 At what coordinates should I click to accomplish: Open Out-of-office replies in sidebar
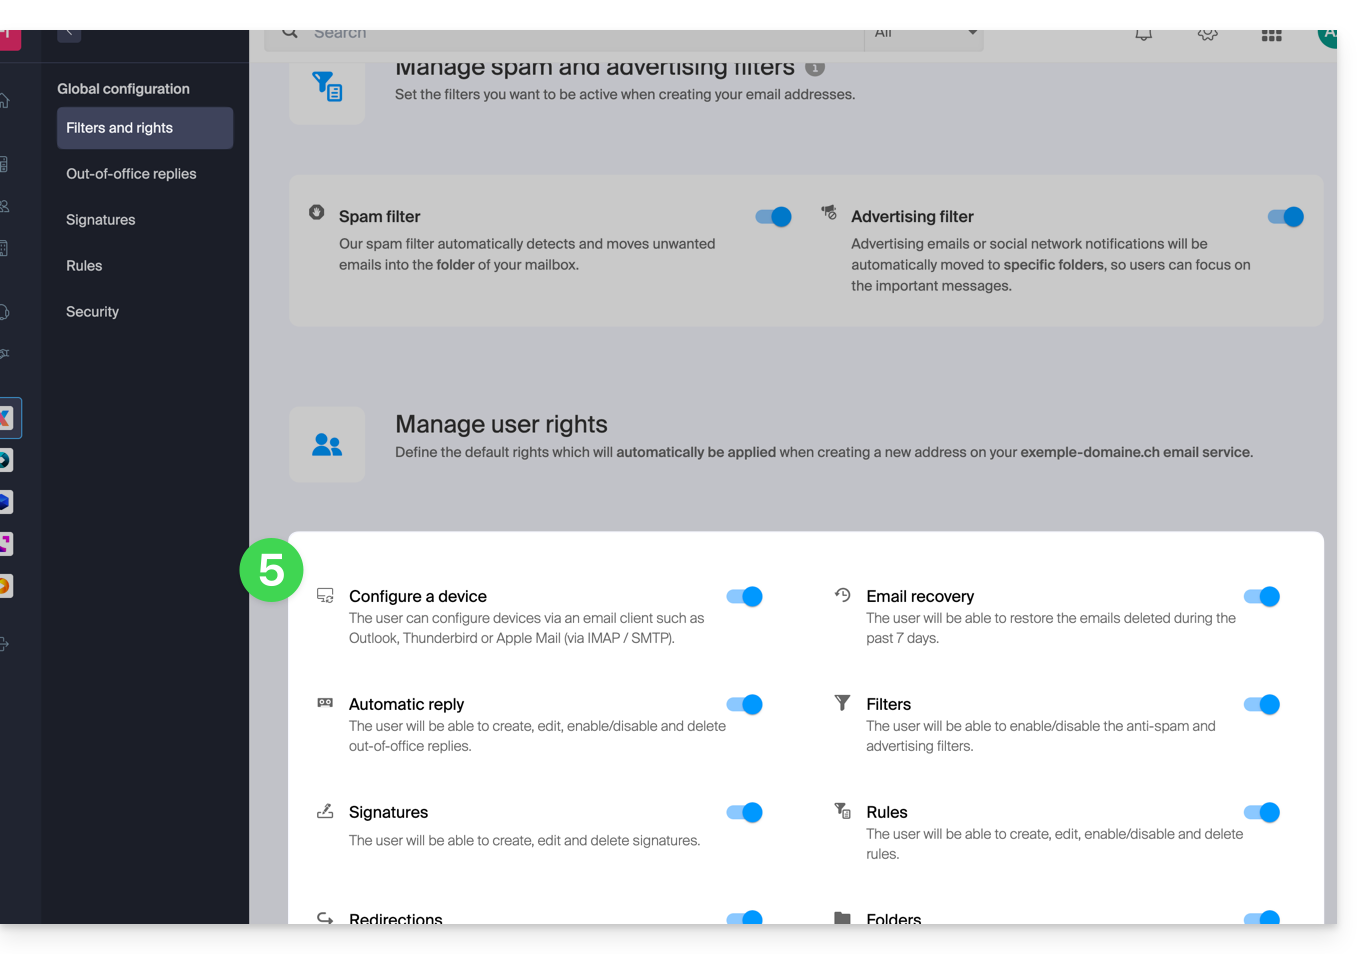click(x=131, y=174)
